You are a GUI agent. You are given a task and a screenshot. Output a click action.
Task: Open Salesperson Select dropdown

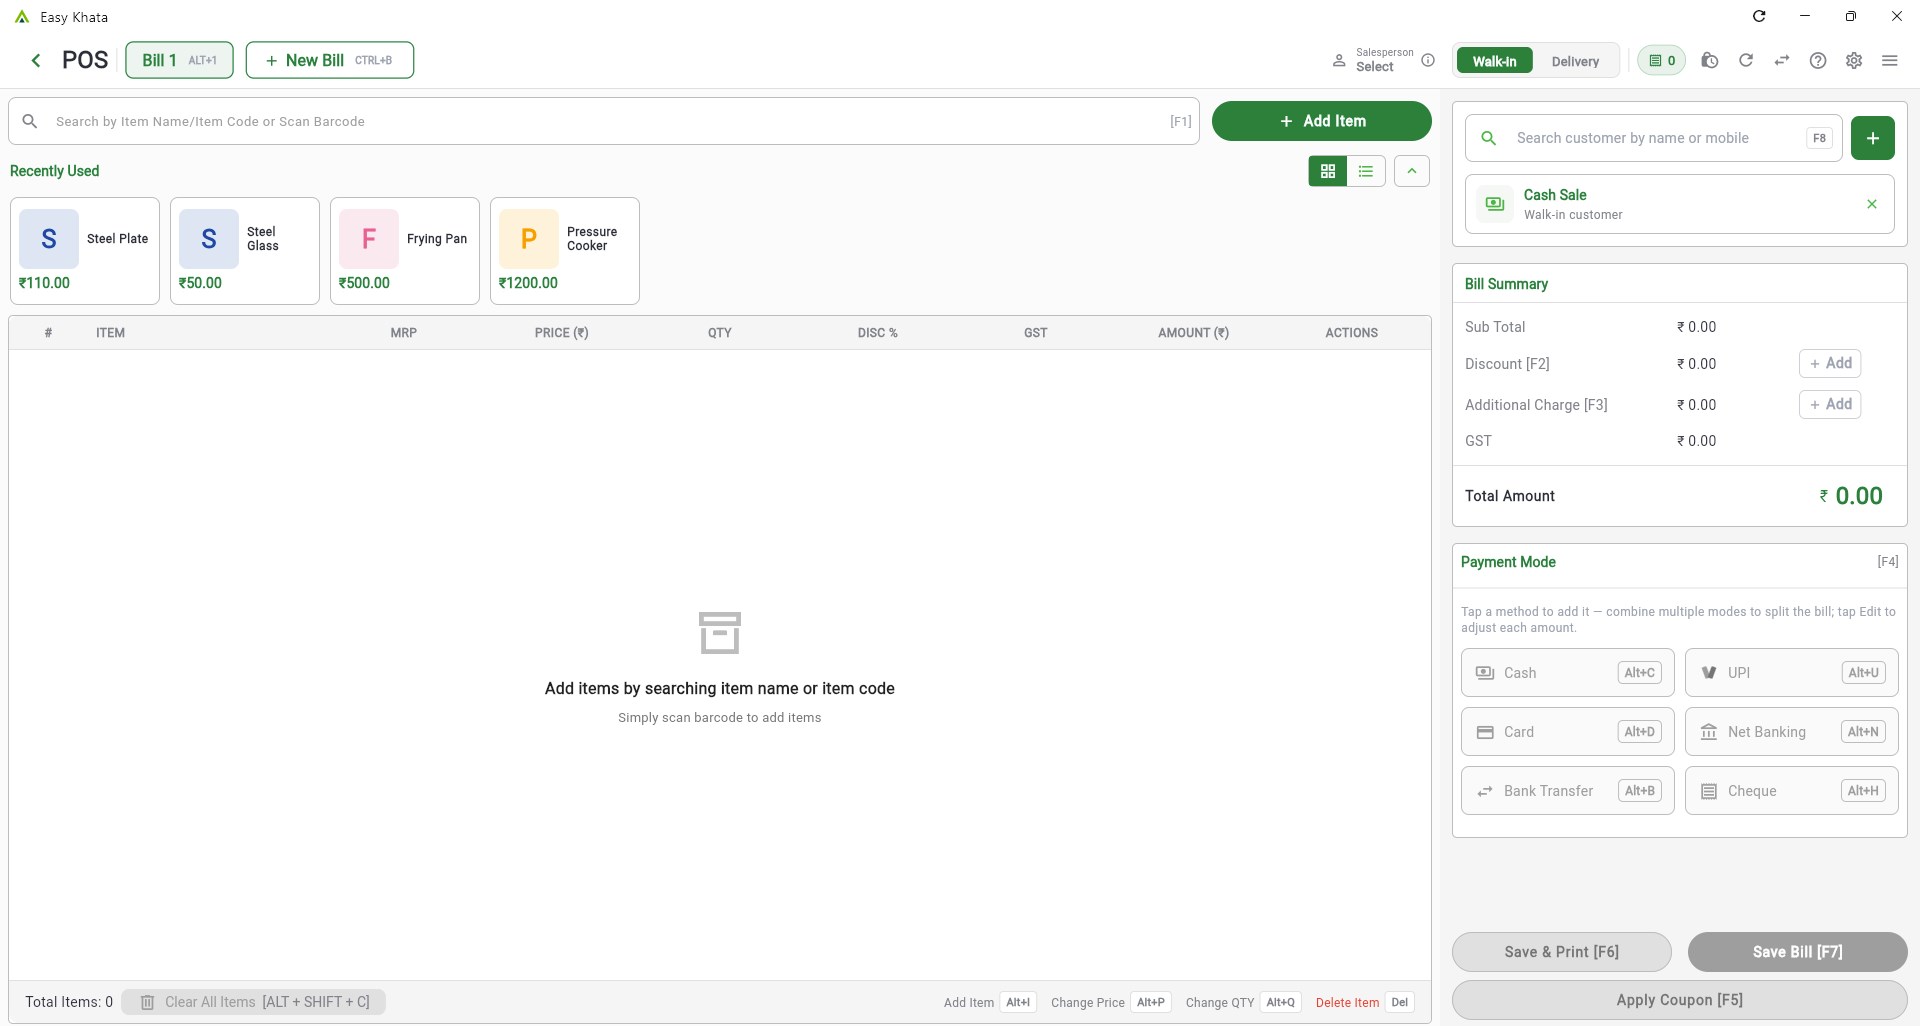1374,60
